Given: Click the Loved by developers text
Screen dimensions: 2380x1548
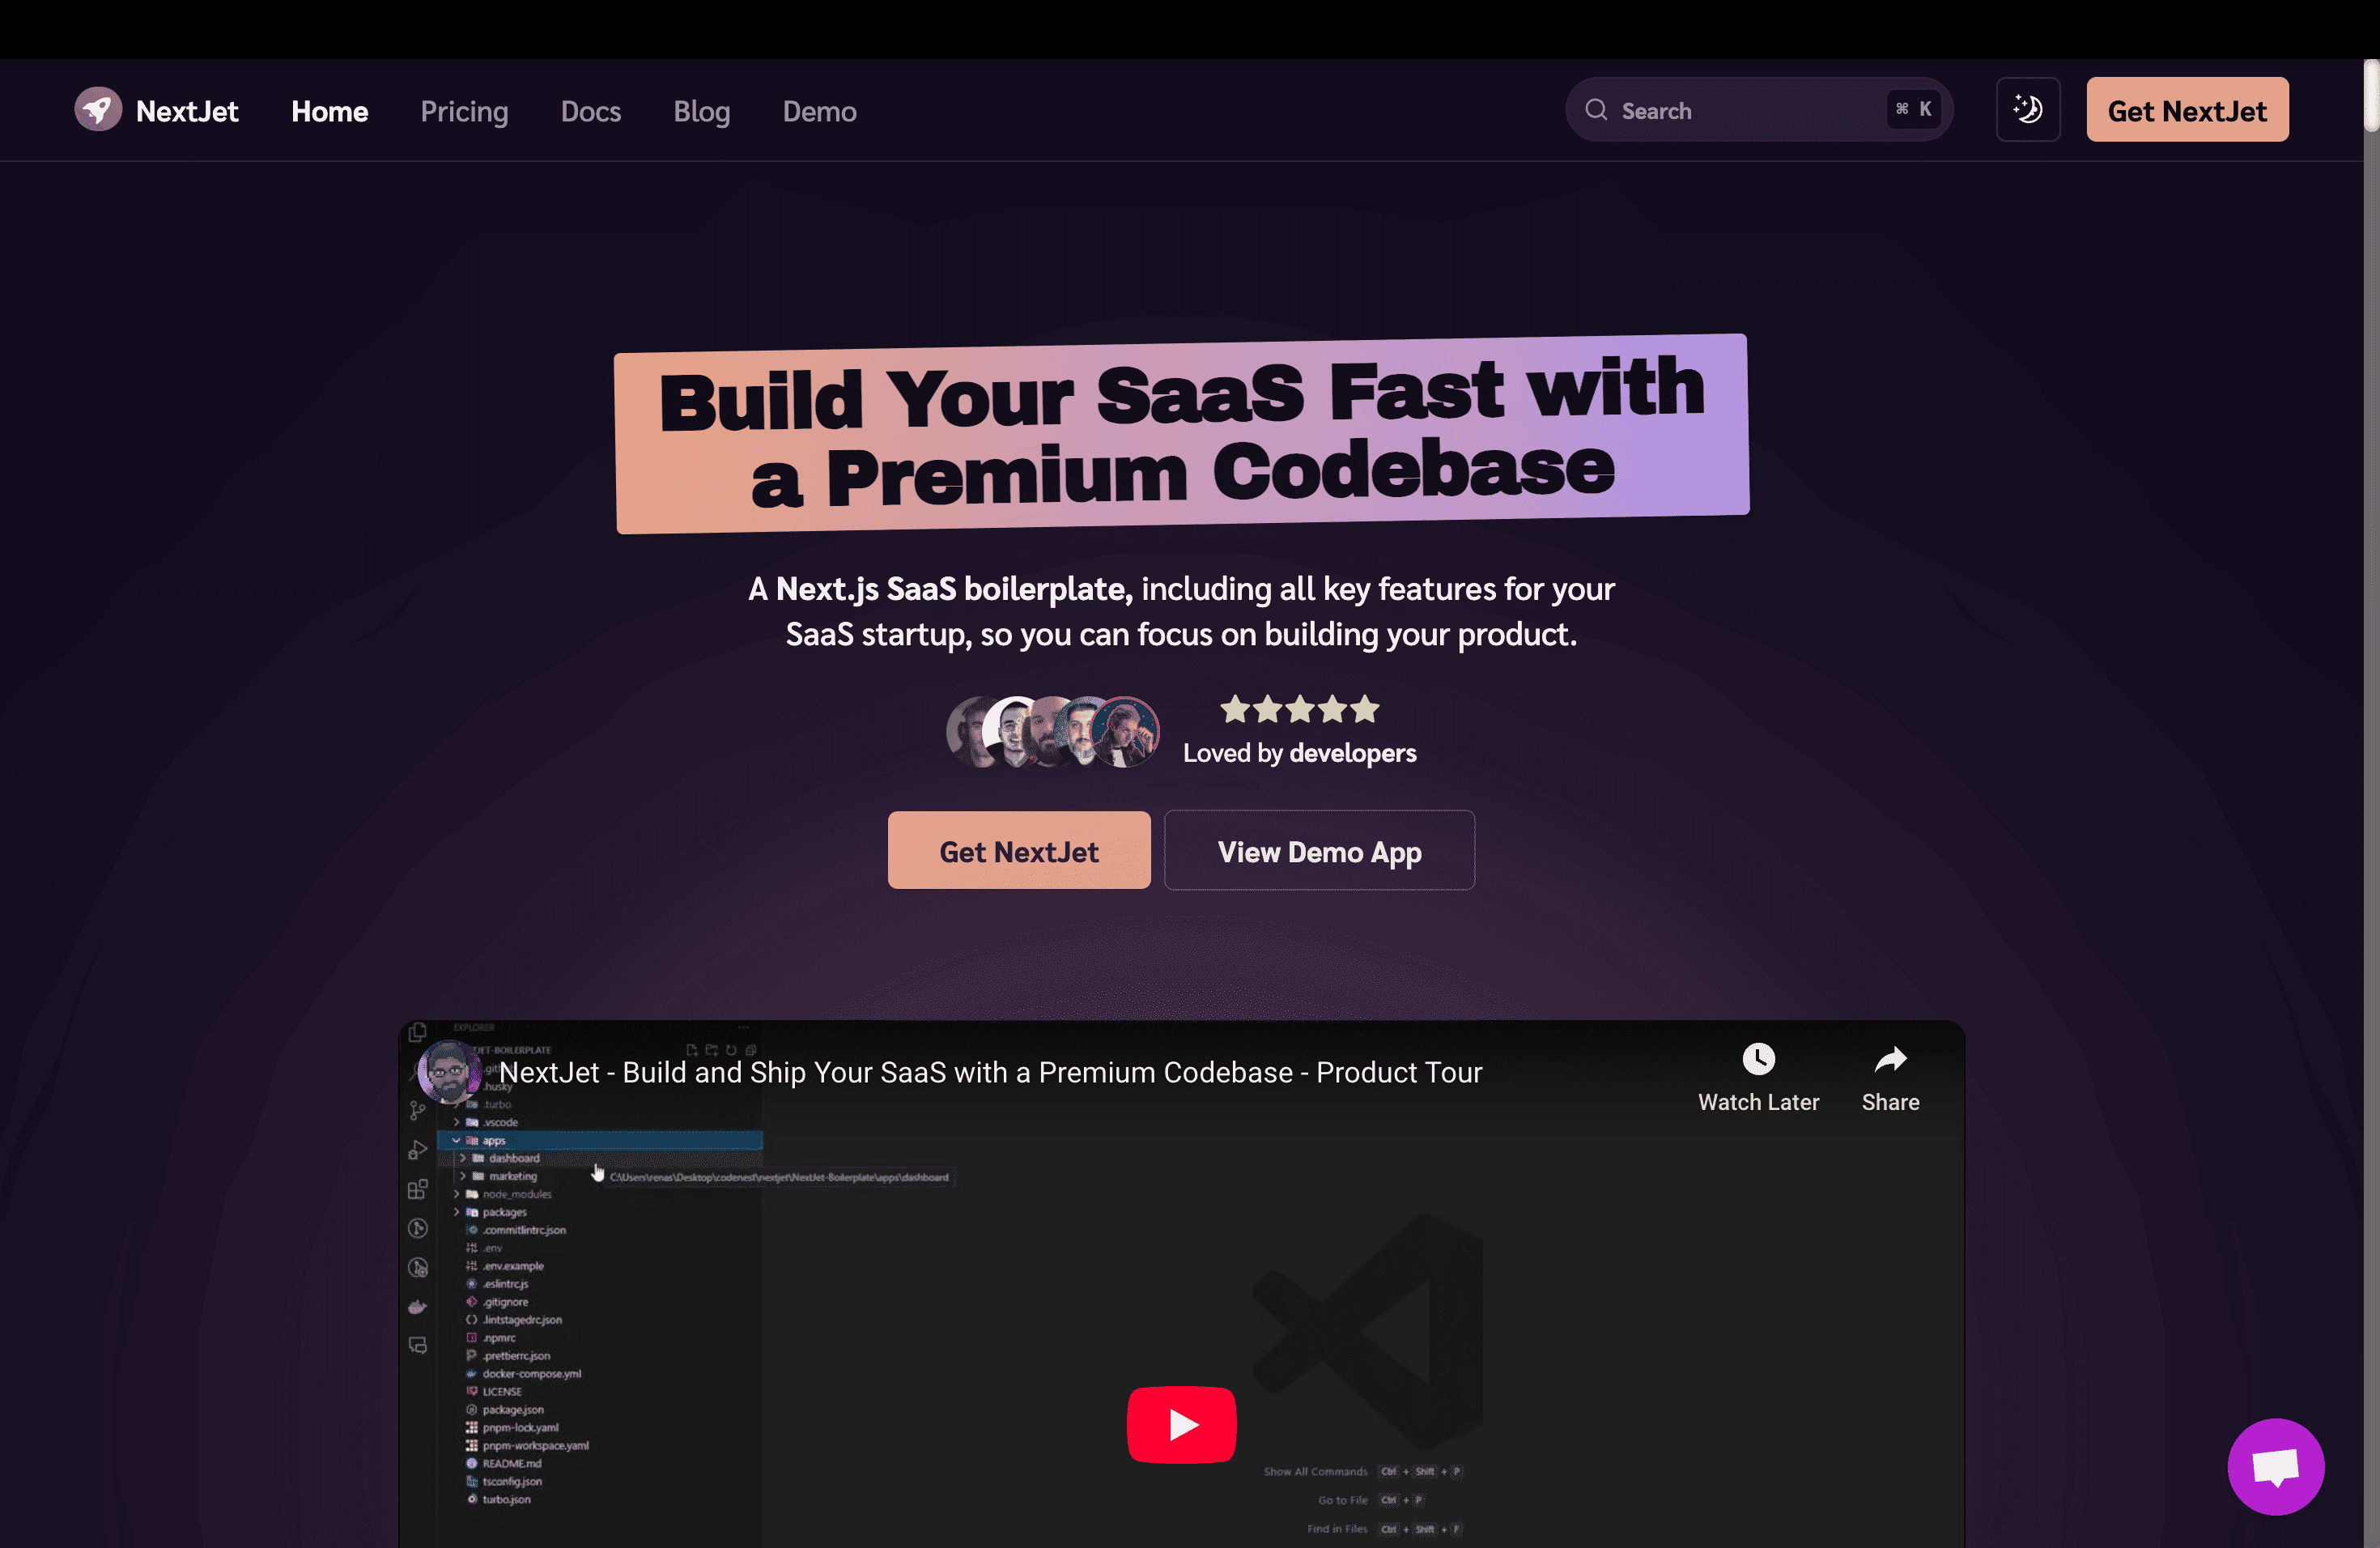Looking at the screenshot, I should [1299, 753].
